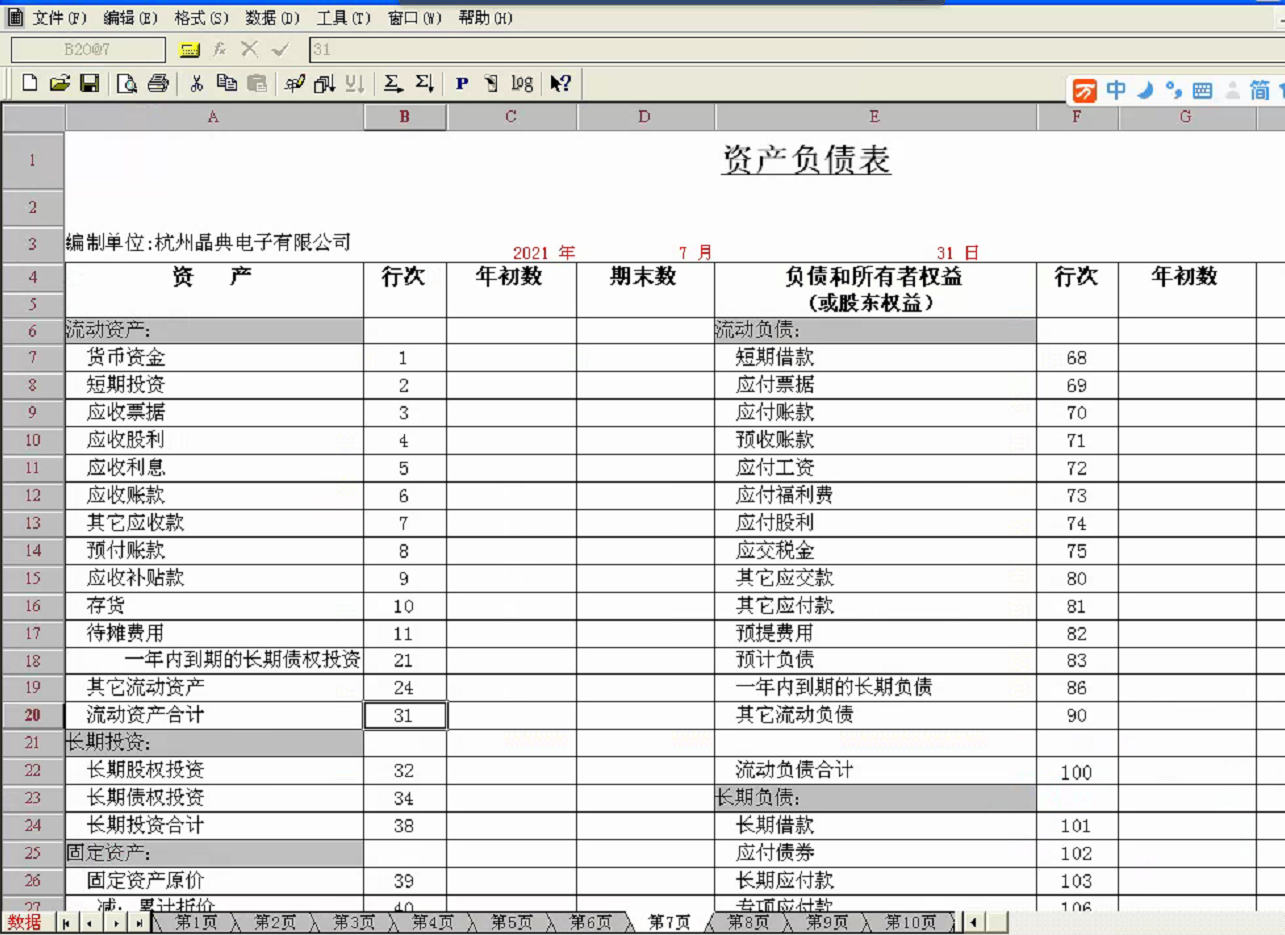Click the context help arrow-question icon
Screen dimensions: 1285x935
coord(560,84)
